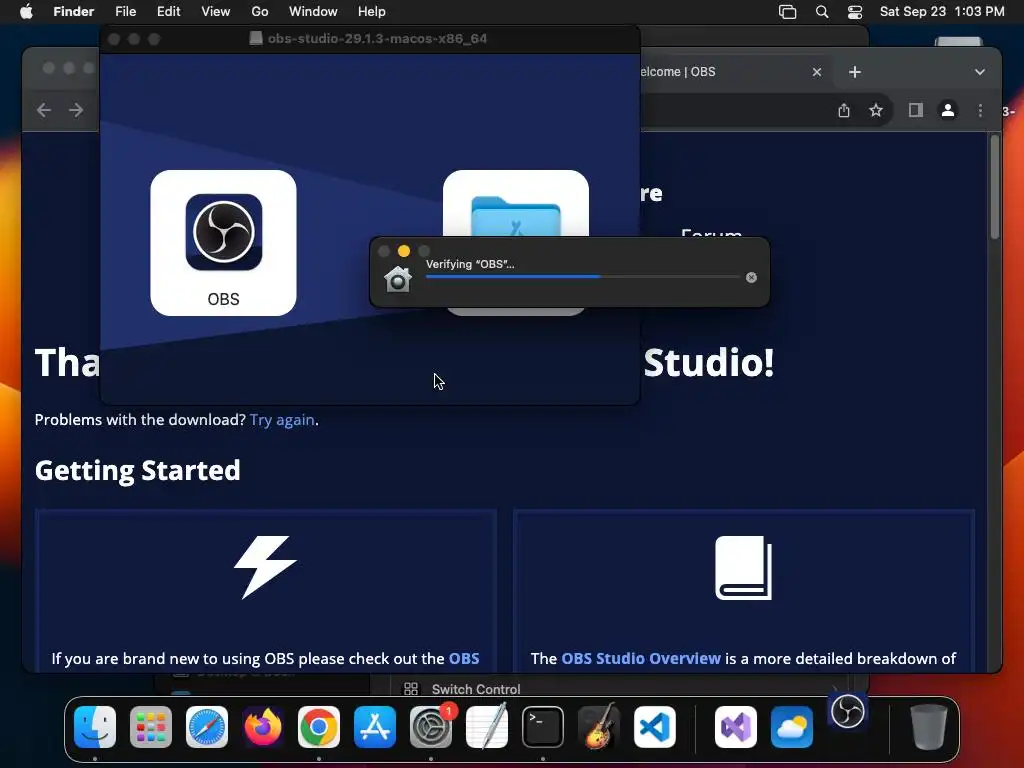Open Firefox from the Dock
Image resolution: width=1024 pixels, height=768 pixels.
(263, 727)
